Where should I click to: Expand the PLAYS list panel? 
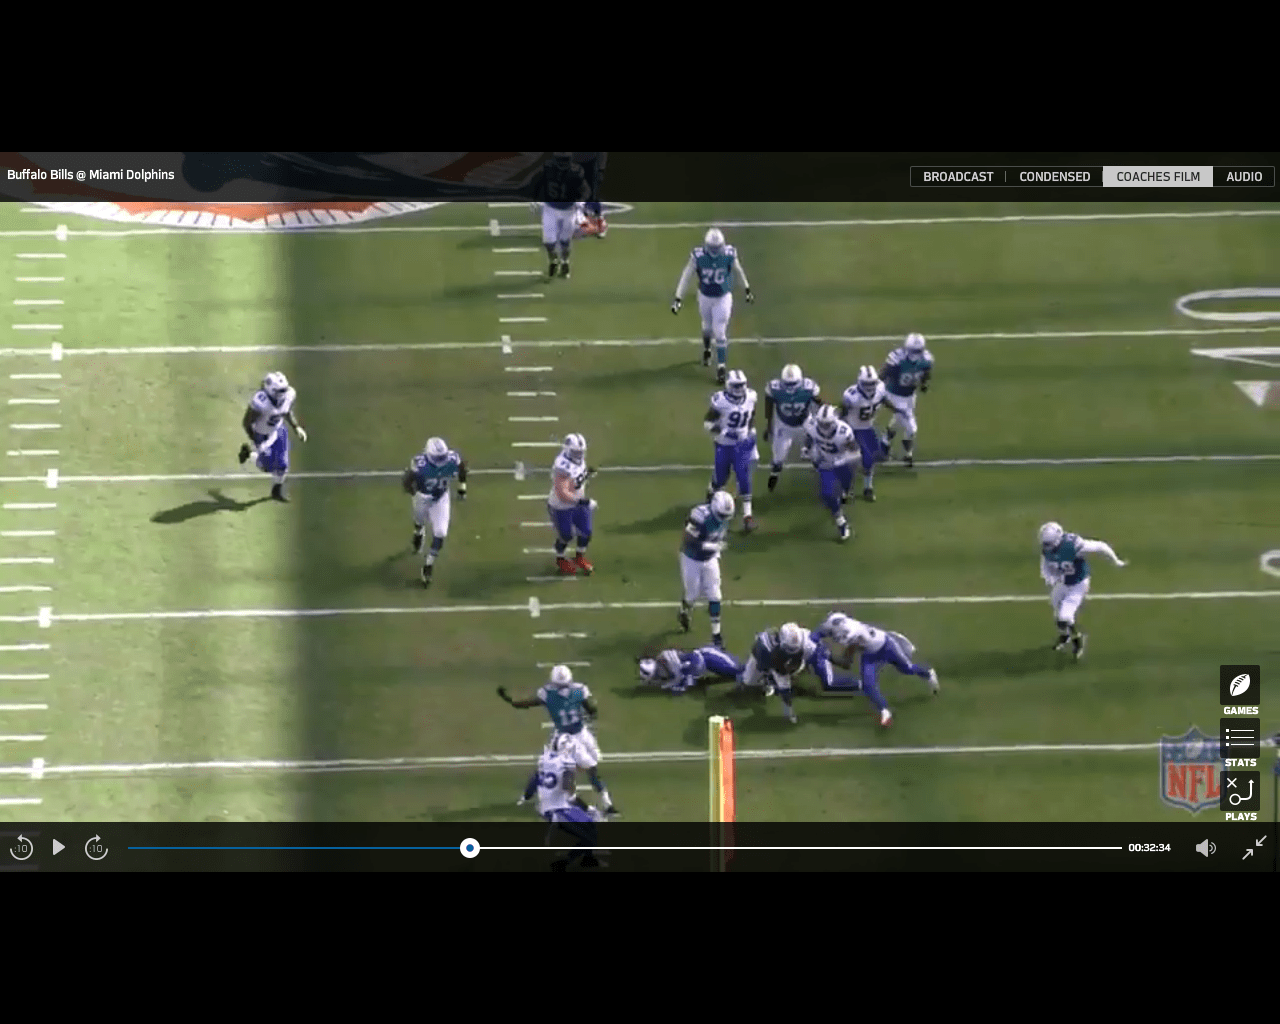pos(1240,791)
